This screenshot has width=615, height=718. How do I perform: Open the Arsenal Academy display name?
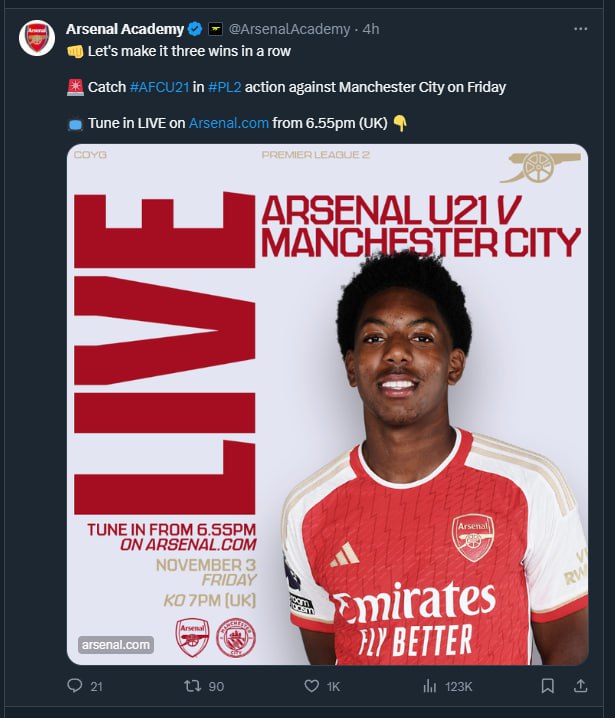point(125,29)
